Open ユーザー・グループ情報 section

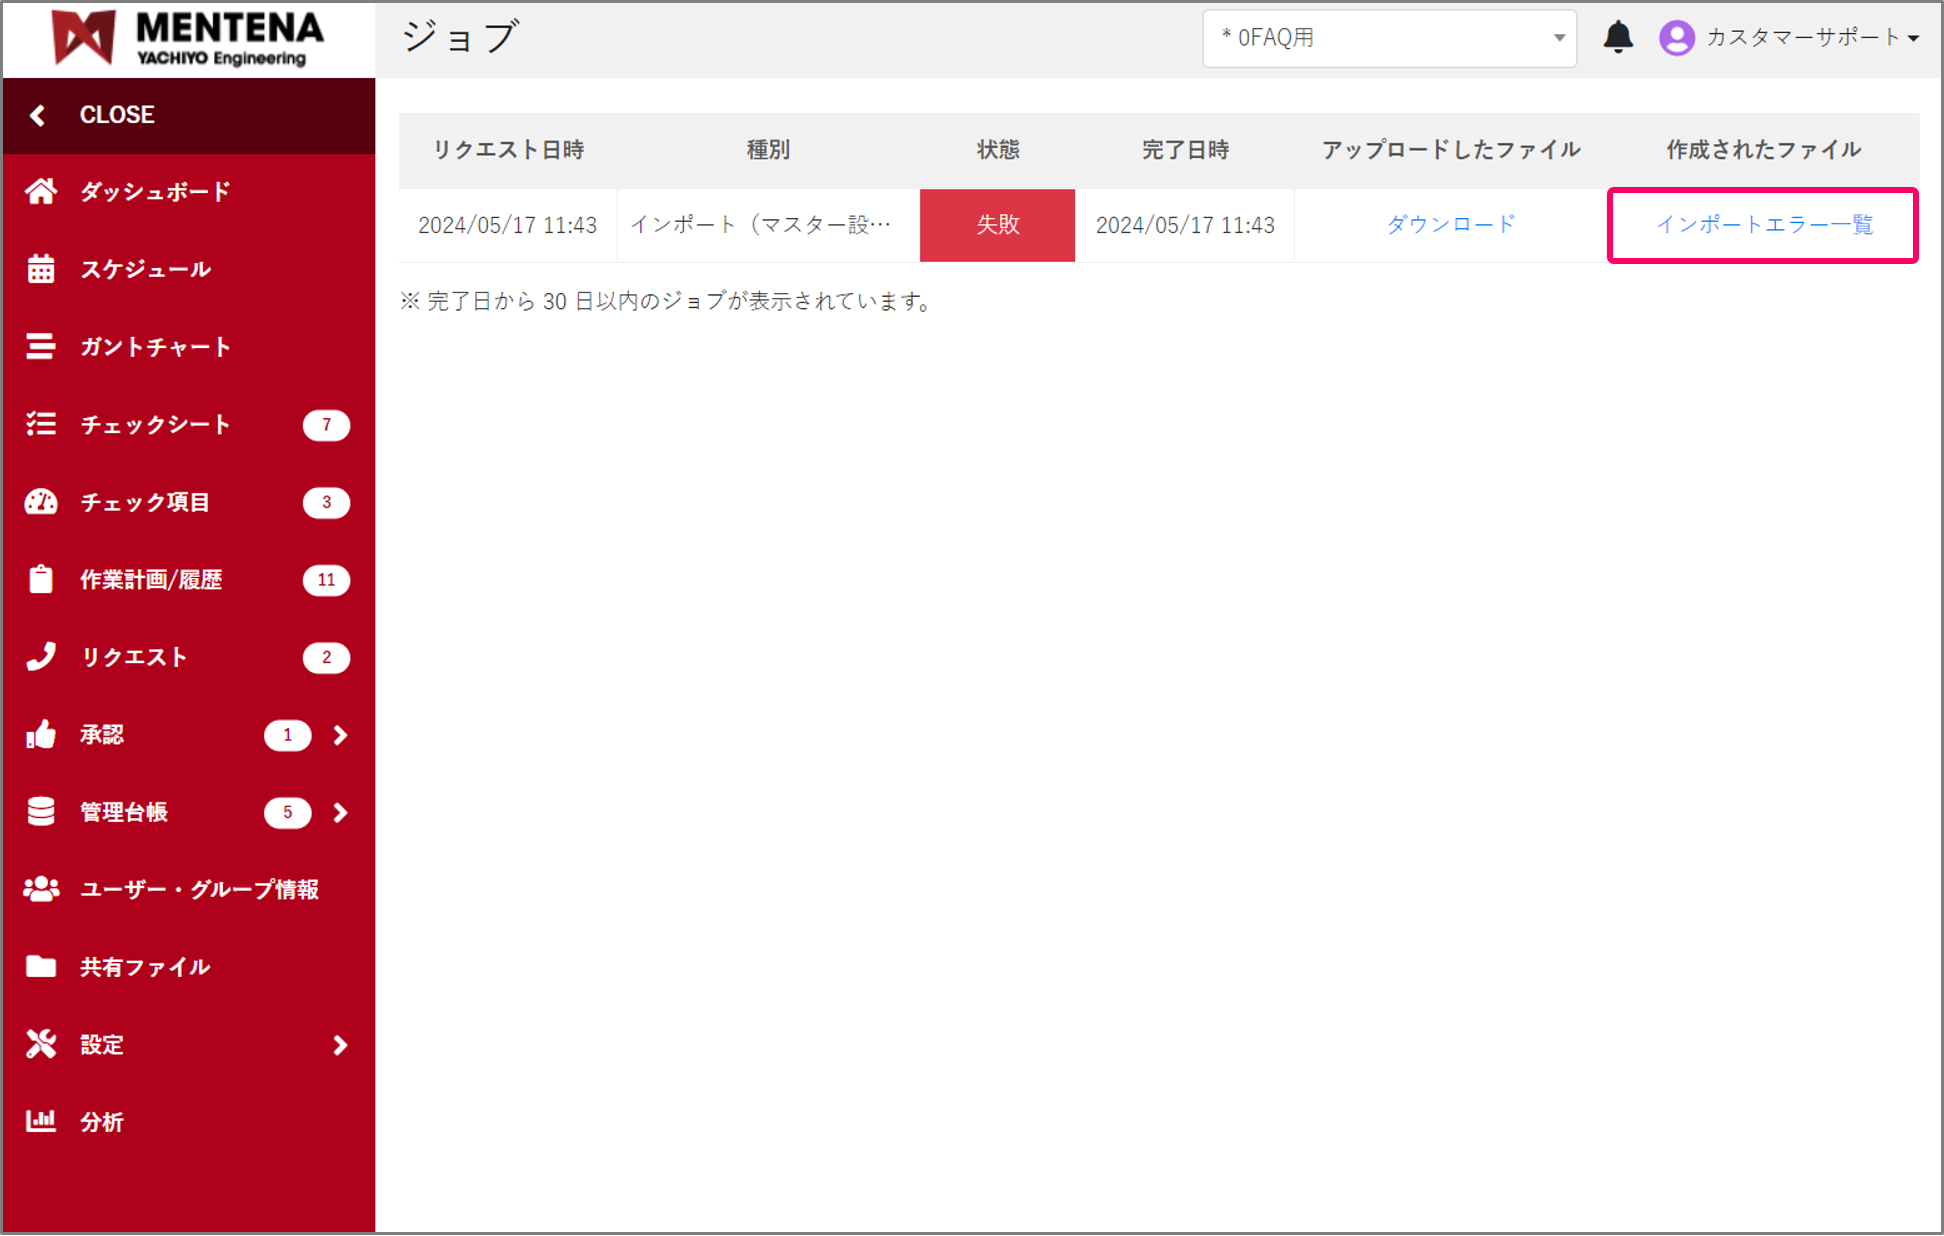point(41,889)
